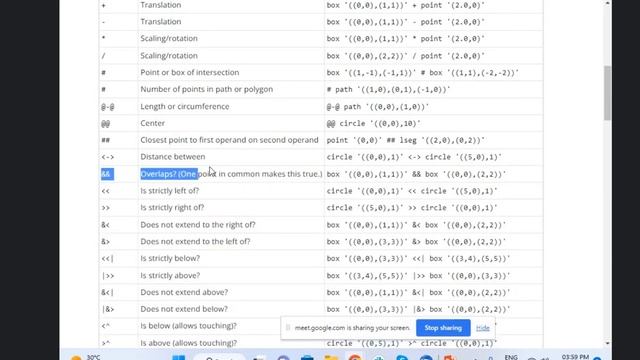Viewport: 640px width, 360px height.
Task: Click the |>> operator cell
Action: click(x=108, y=276)
